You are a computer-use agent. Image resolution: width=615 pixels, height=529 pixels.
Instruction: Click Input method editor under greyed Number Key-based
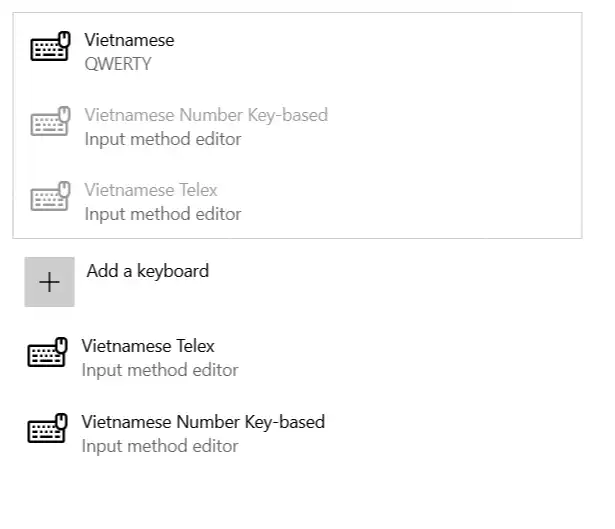click(x=163, y=139)
